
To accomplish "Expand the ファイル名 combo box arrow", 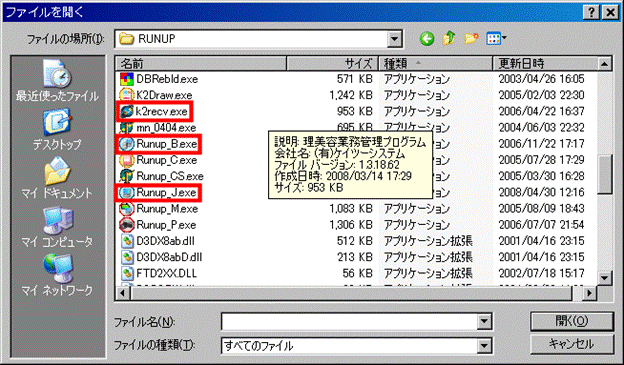I will pos(484,322).
